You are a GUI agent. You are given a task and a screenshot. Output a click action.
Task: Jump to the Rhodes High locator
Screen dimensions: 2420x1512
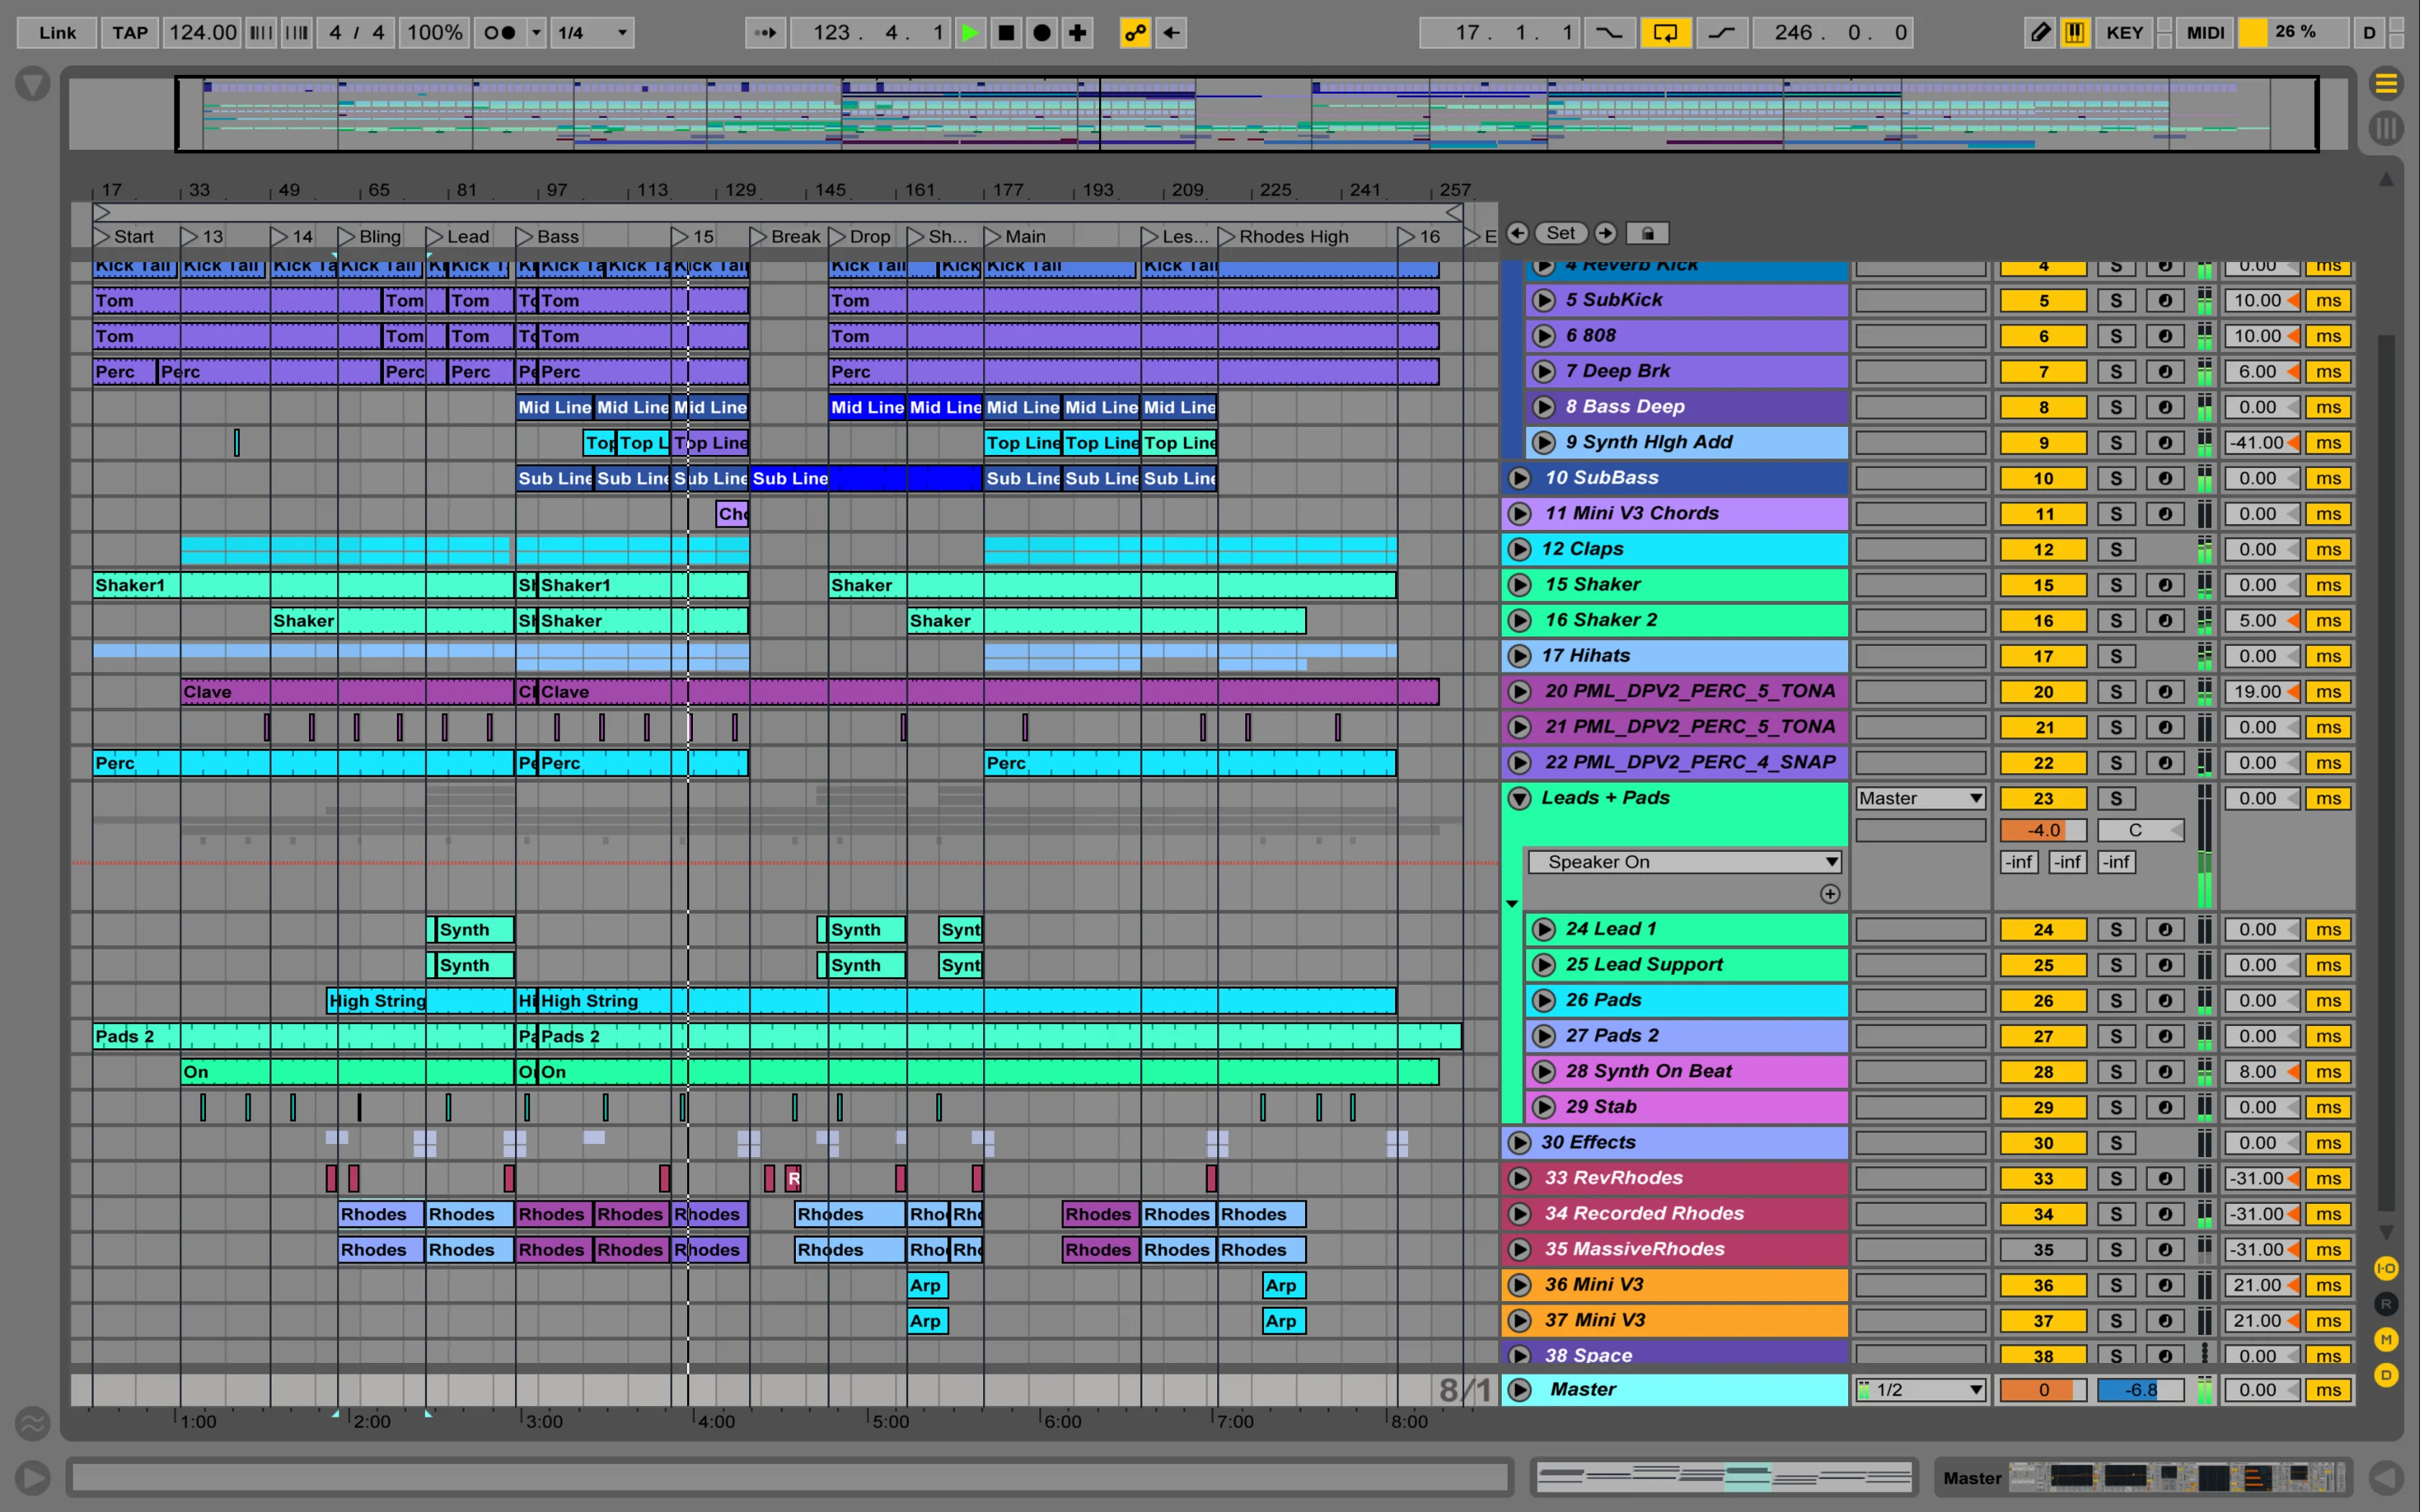[x=1283, y=237]
